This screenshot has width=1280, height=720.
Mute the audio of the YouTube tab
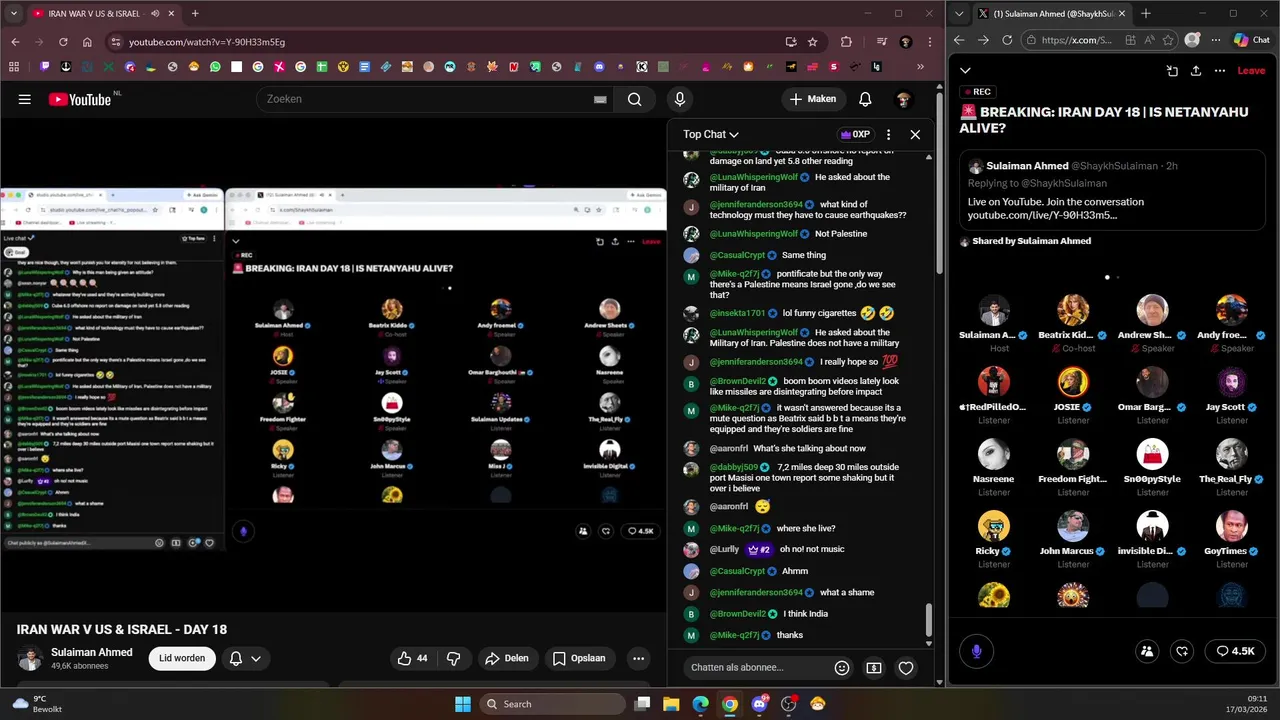[155, 14]
